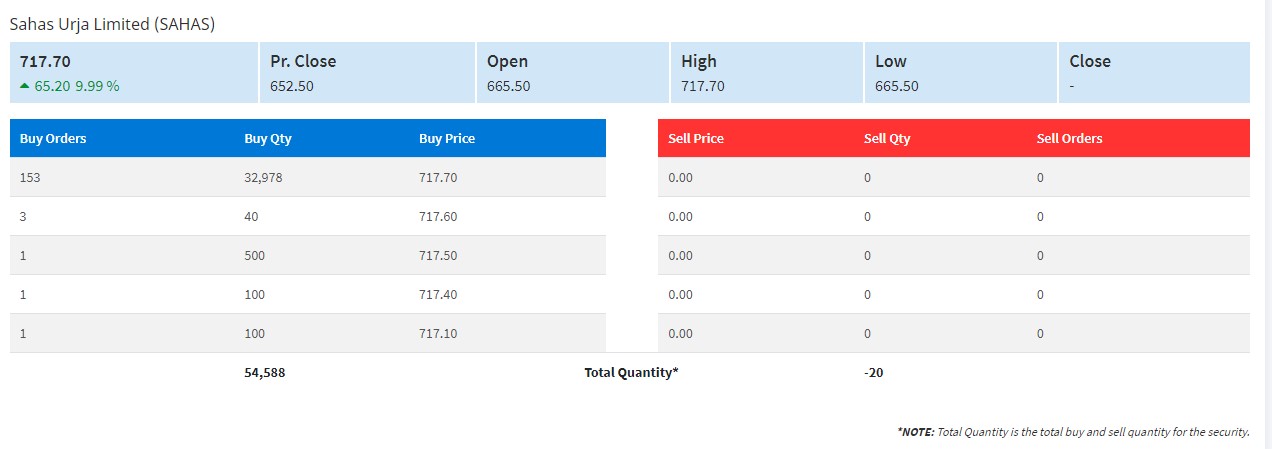Click the NOTE about Total Quantity footnote
Viewport: 1272px width, 449px height.
1074,432
